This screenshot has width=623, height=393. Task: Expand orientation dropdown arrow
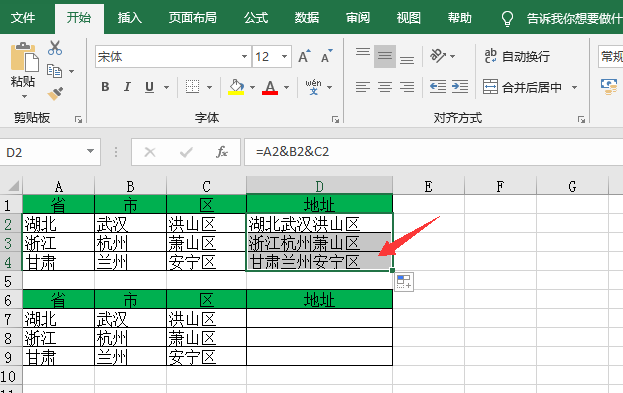coord(453,56)
